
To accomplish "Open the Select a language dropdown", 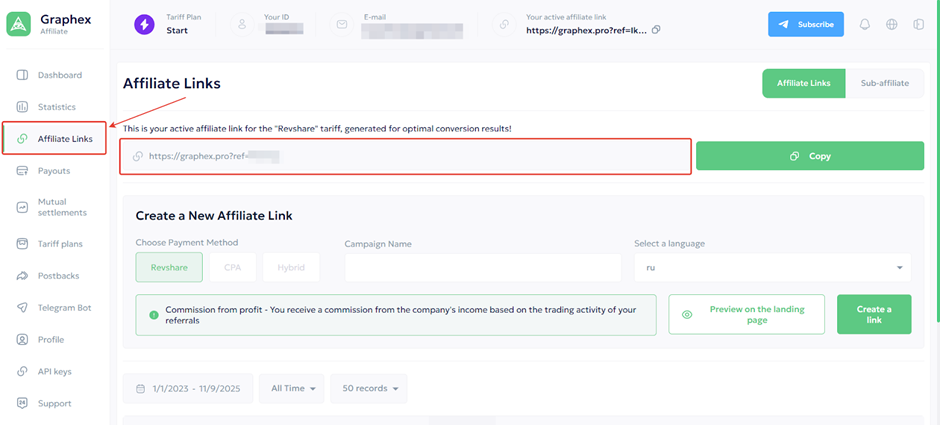I will [x=772, y=268].
